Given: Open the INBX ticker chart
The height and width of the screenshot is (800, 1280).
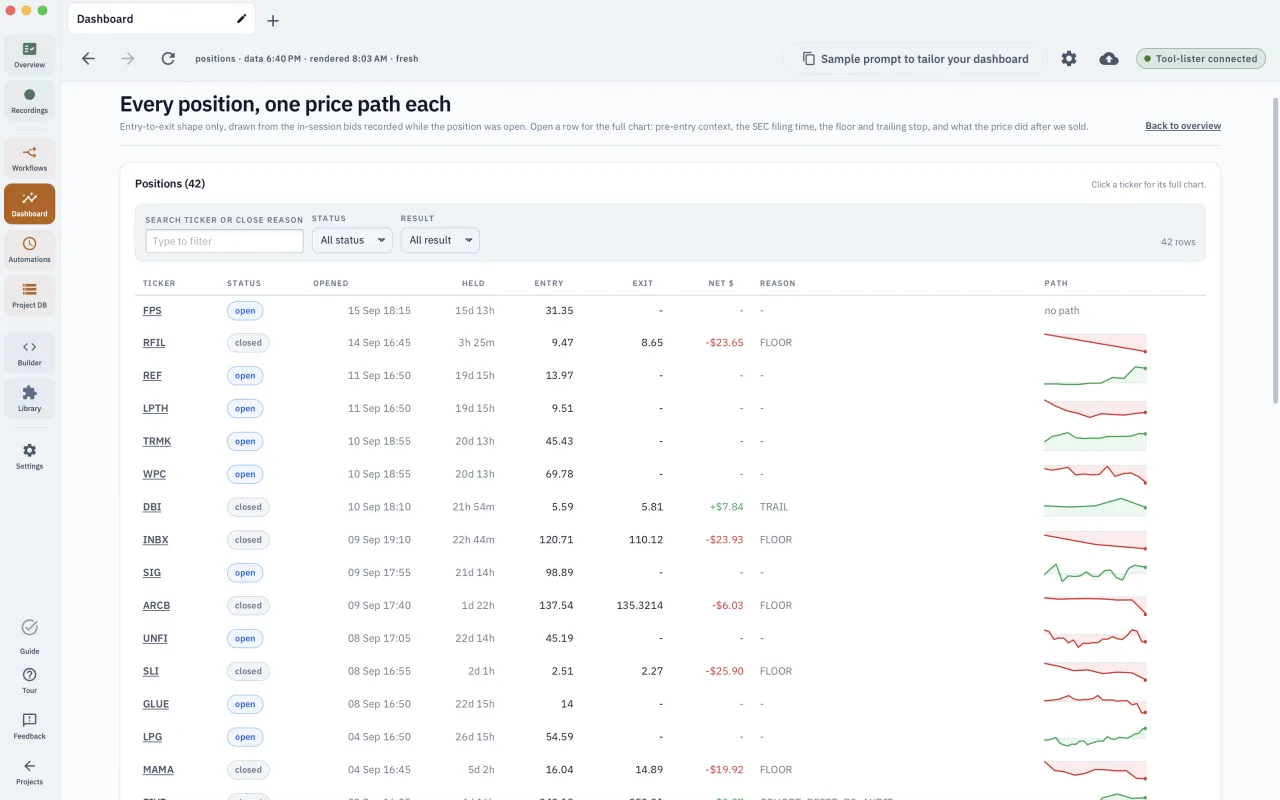Looking at the screenshot, I should 156,540.
